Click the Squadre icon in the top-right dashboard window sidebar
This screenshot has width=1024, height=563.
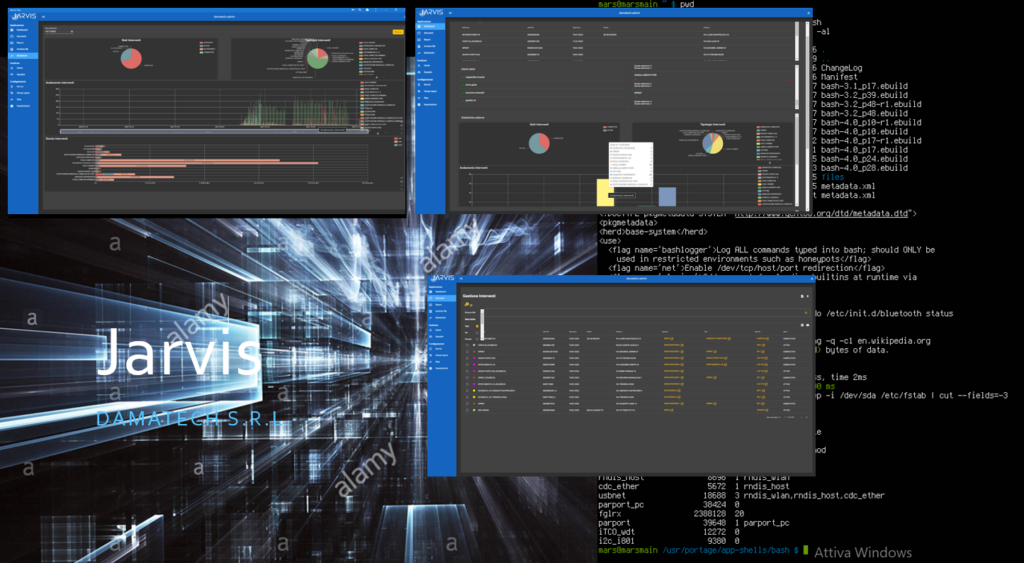pos(419,72)
